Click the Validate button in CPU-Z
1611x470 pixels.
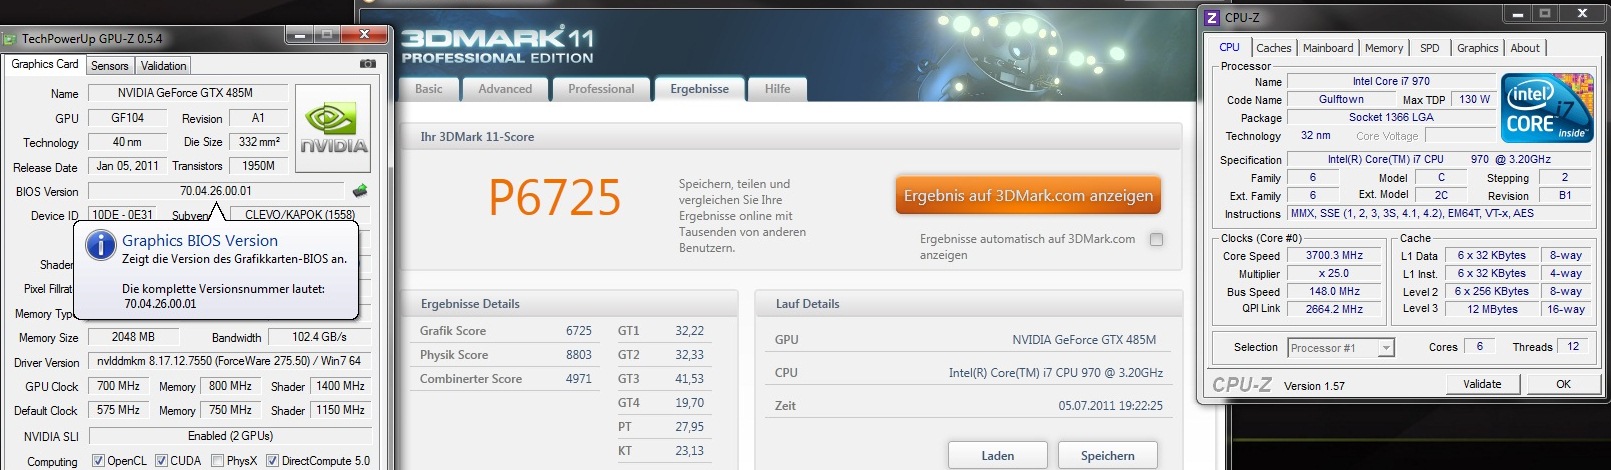(1482, 384)
